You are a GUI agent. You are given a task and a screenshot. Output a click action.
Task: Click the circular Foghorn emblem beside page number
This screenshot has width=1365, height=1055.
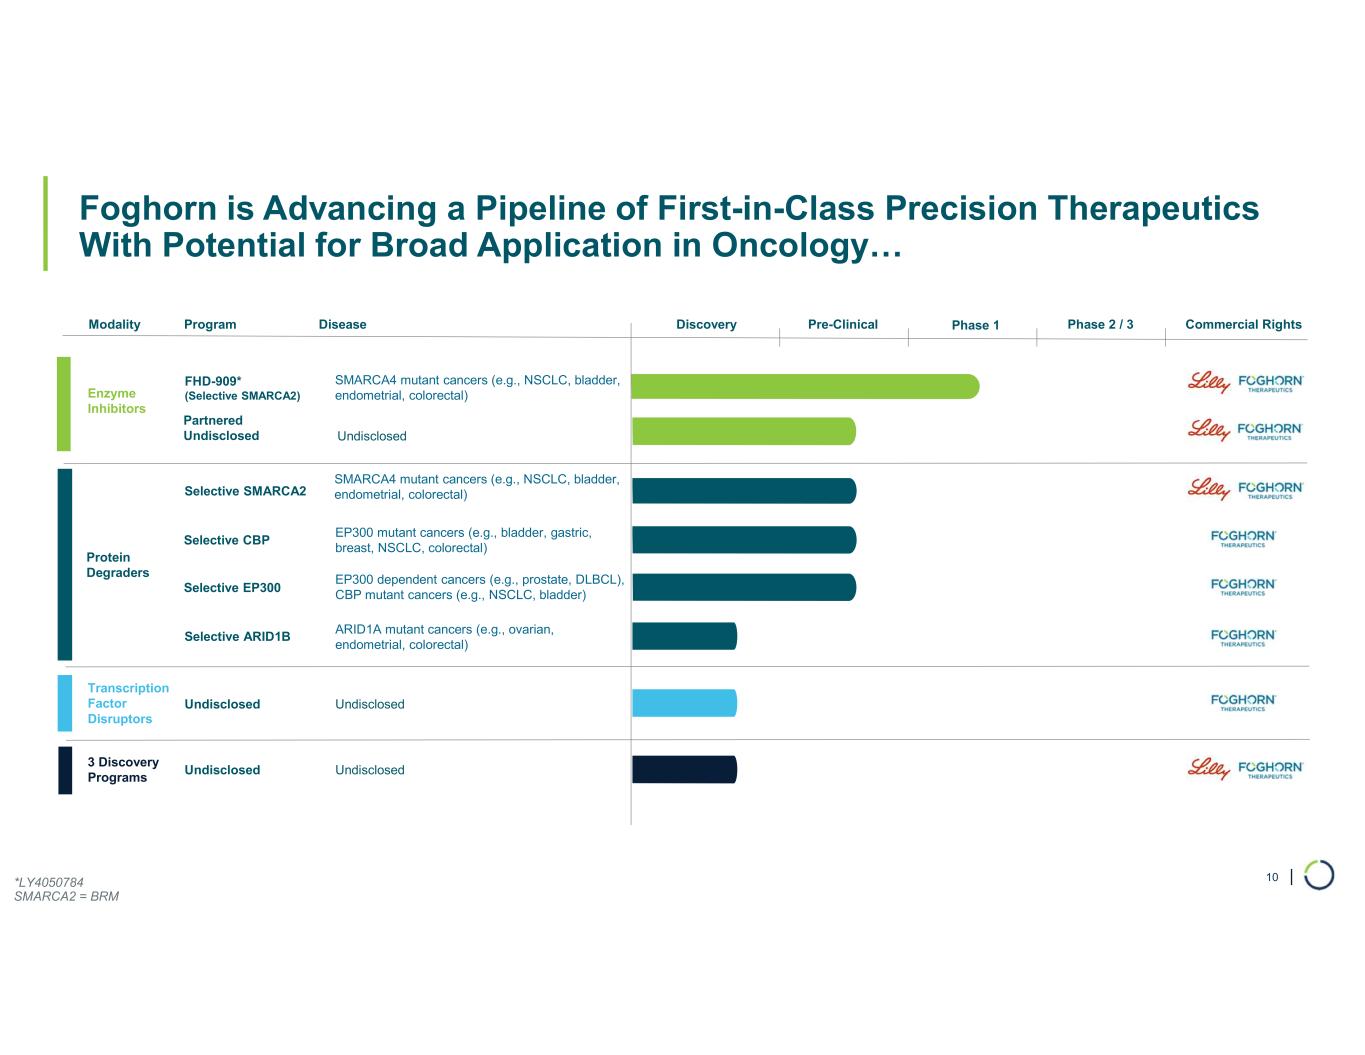coord(1319,875)
